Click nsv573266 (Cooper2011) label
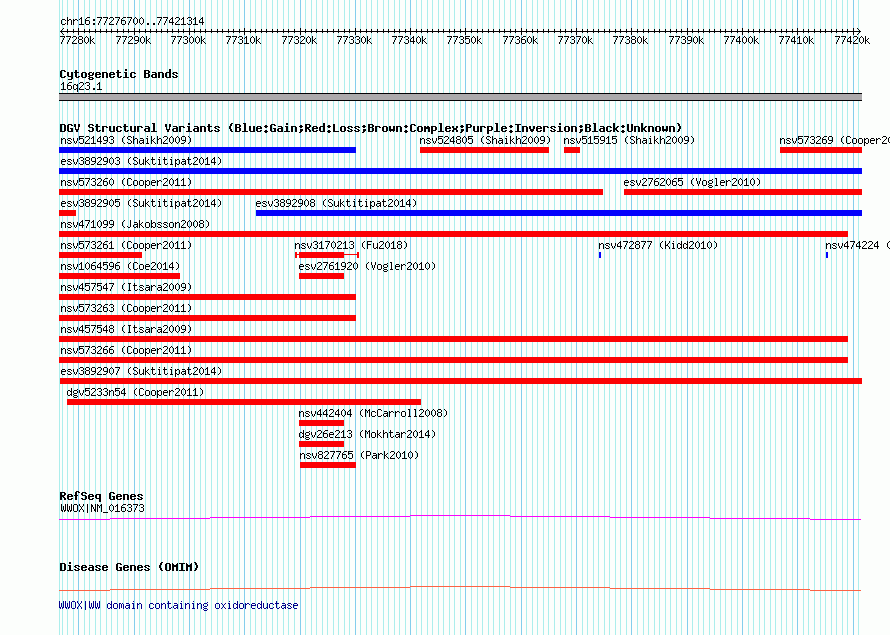Image resolution: width=890 pixels, height=635 pixels. (x=126, y=350)
